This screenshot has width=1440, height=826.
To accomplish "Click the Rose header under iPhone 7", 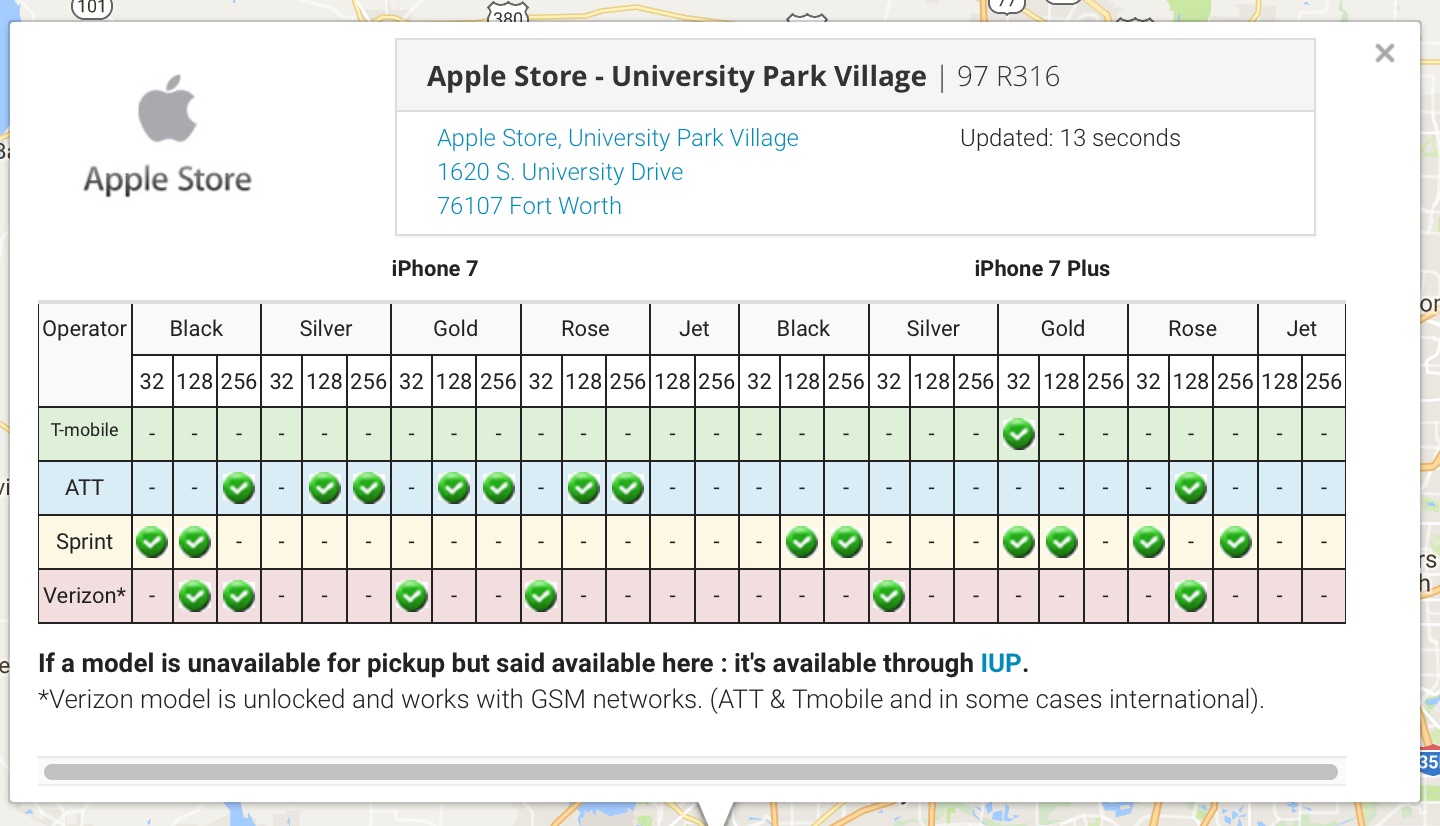I will pyautogui.click(x=585, y=329).
